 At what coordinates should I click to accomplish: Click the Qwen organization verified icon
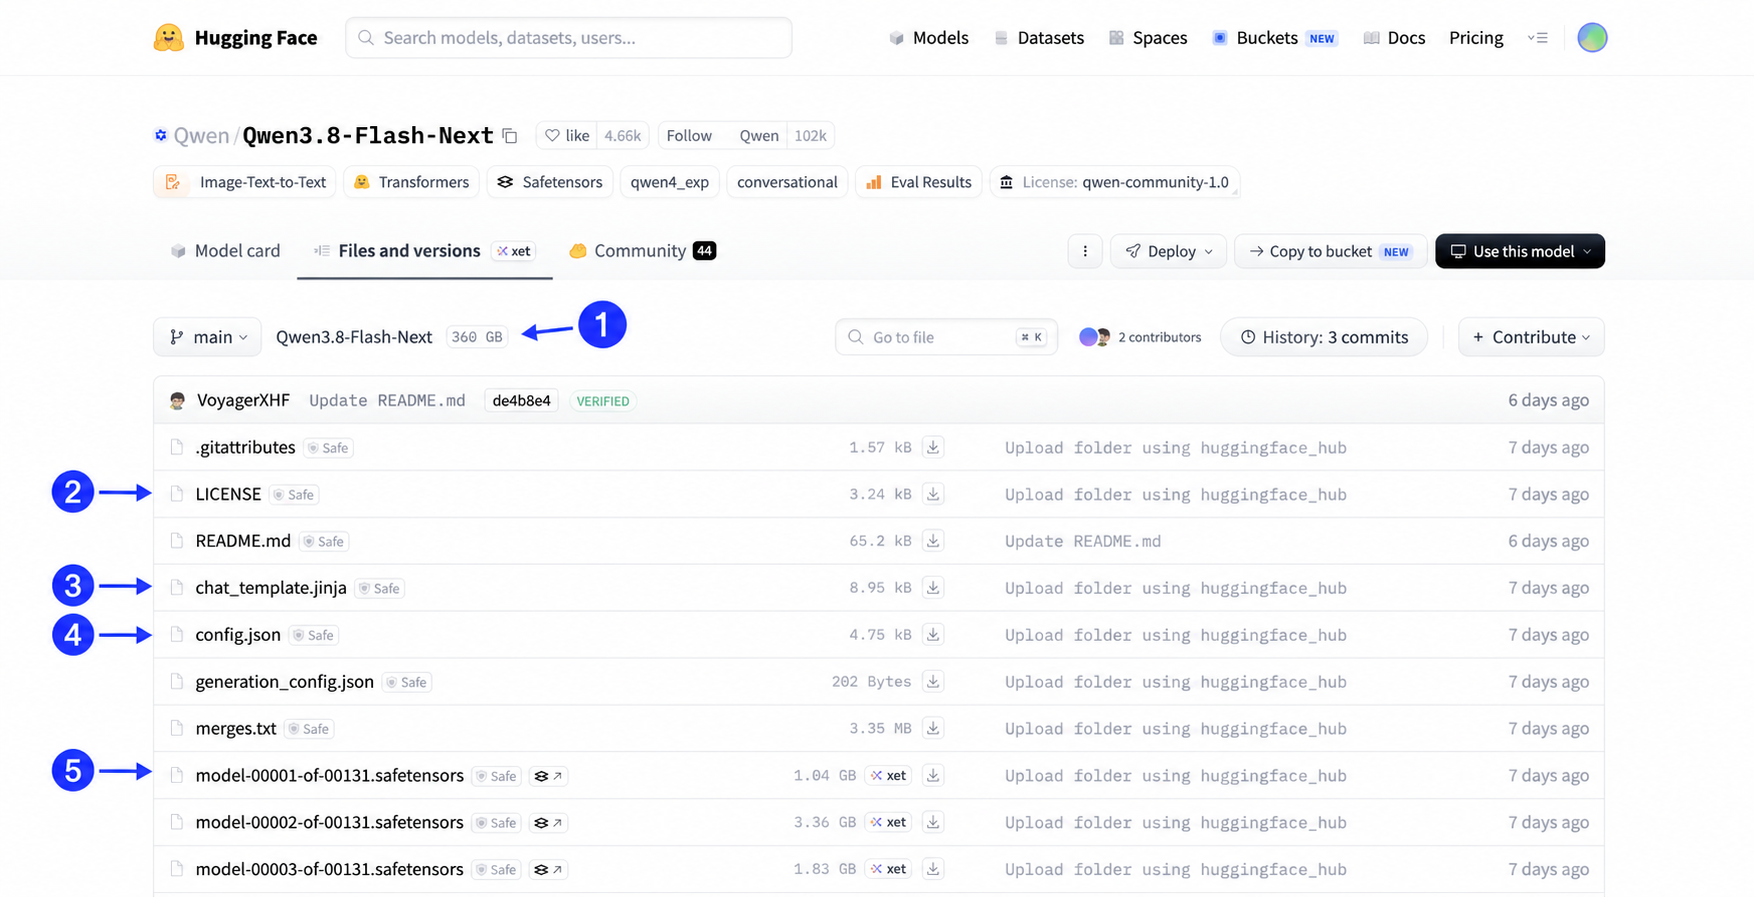click(x=160, y=136)
